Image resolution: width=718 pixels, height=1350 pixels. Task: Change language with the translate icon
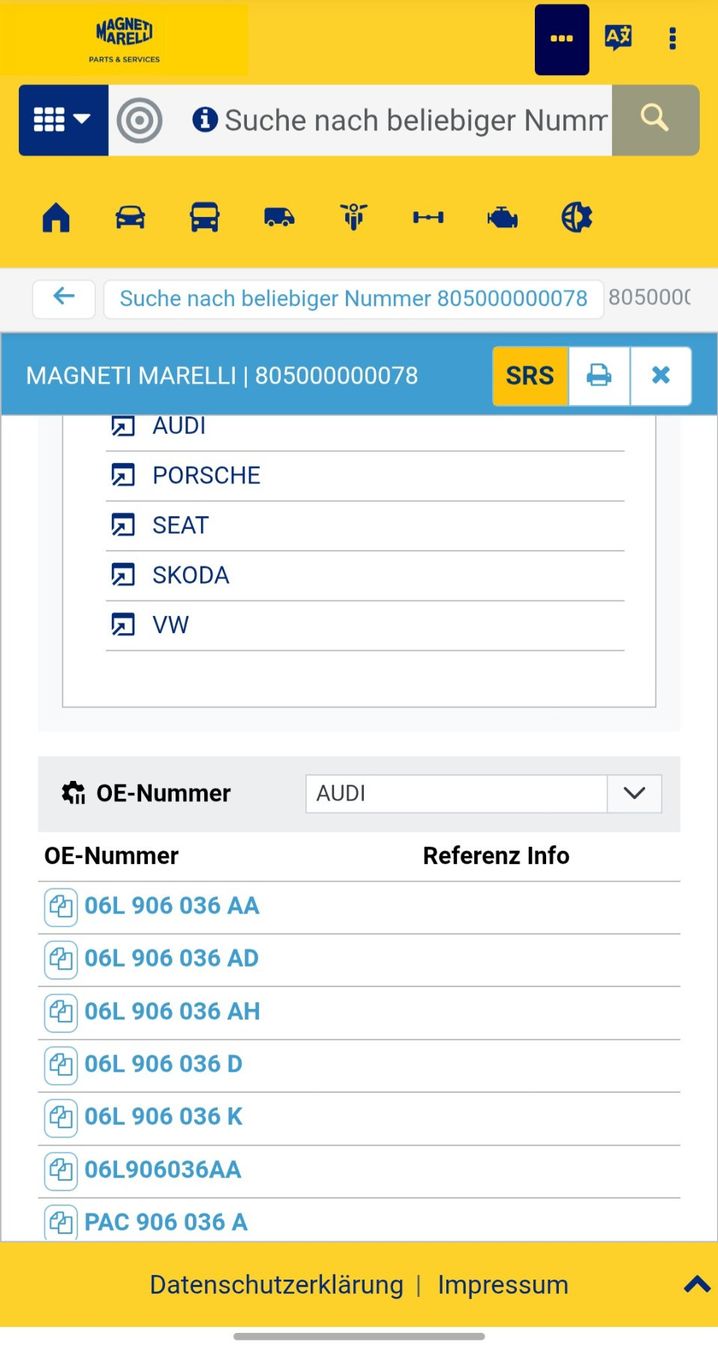point(618,38)
